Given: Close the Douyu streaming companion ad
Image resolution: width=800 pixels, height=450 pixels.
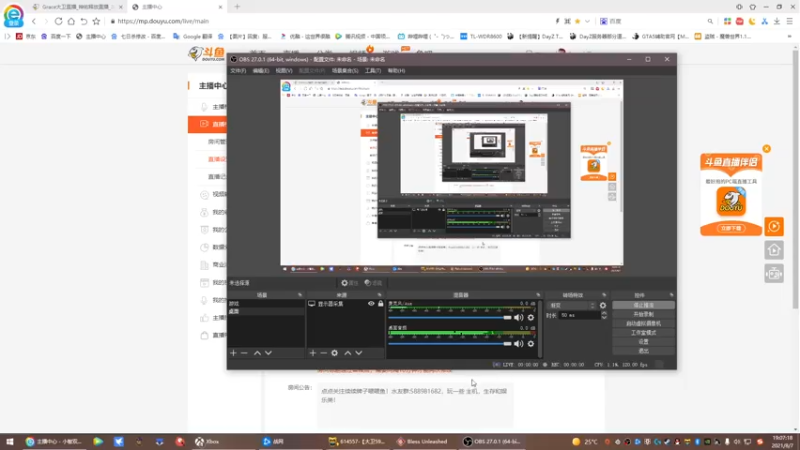Looking at the screenshot, I should [766, 149].
